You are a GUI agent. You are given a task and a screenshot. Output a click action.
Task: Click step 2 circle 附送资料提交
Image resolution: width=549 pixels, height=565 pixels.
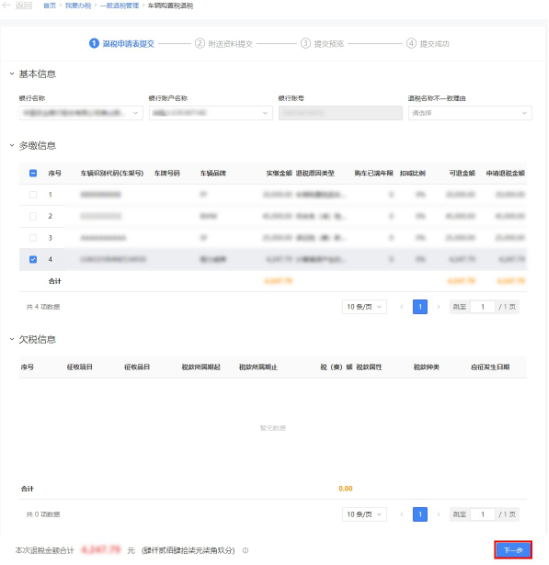[x=200, y=44]
